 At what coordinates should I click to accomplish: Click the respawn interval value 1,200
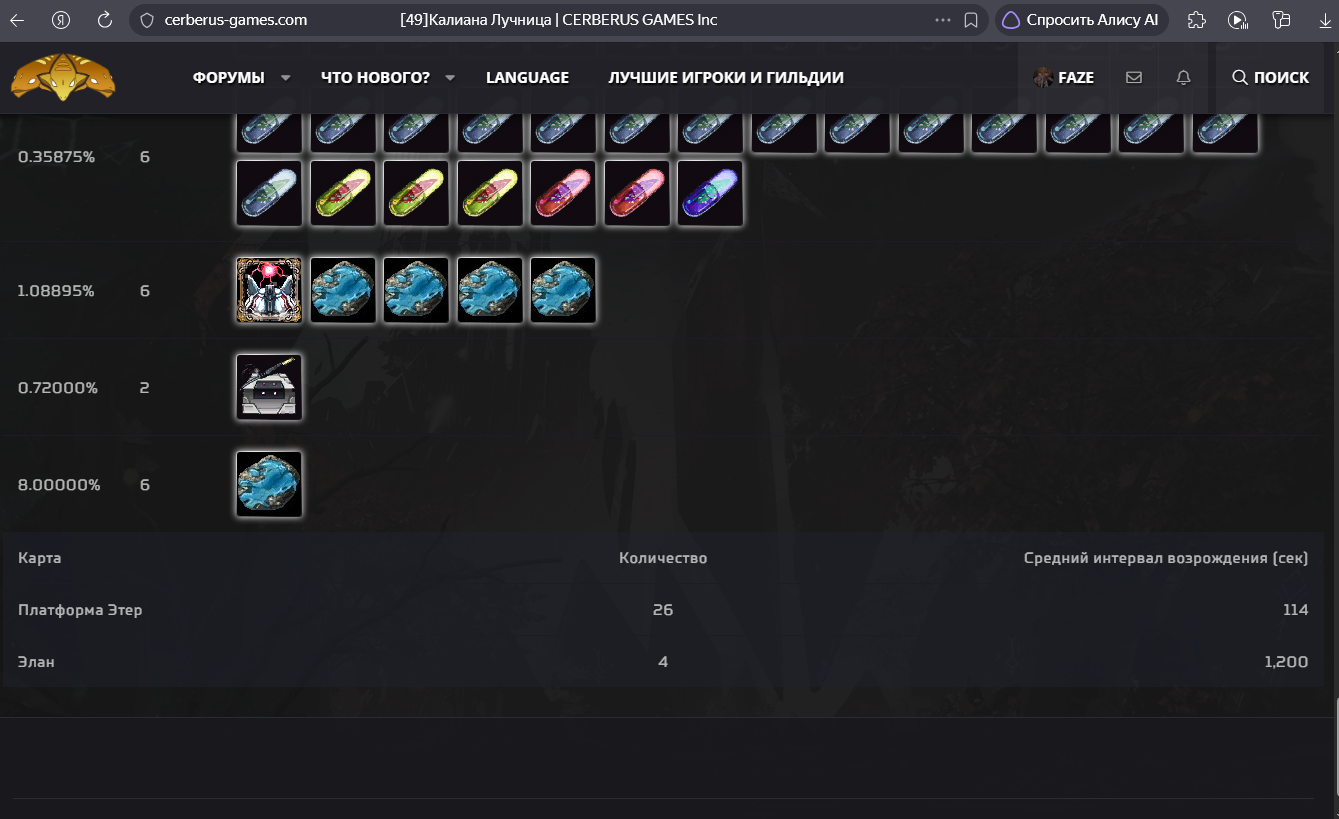1286,661
